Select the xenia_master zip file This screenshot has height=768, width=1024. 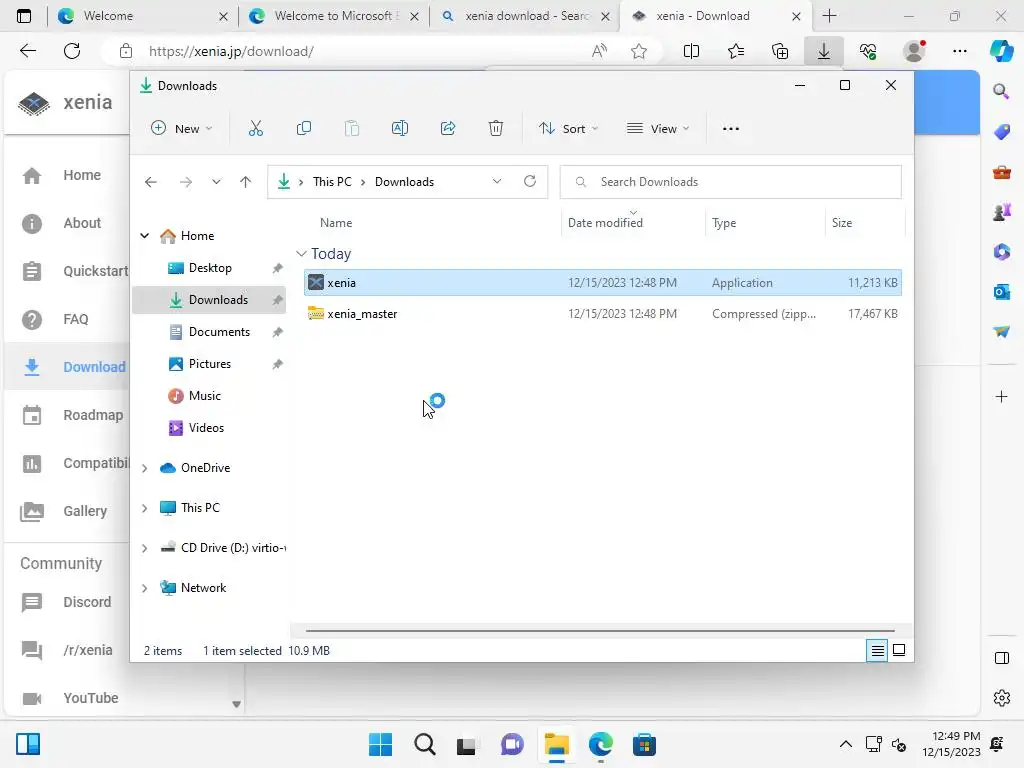coord(603,314)
